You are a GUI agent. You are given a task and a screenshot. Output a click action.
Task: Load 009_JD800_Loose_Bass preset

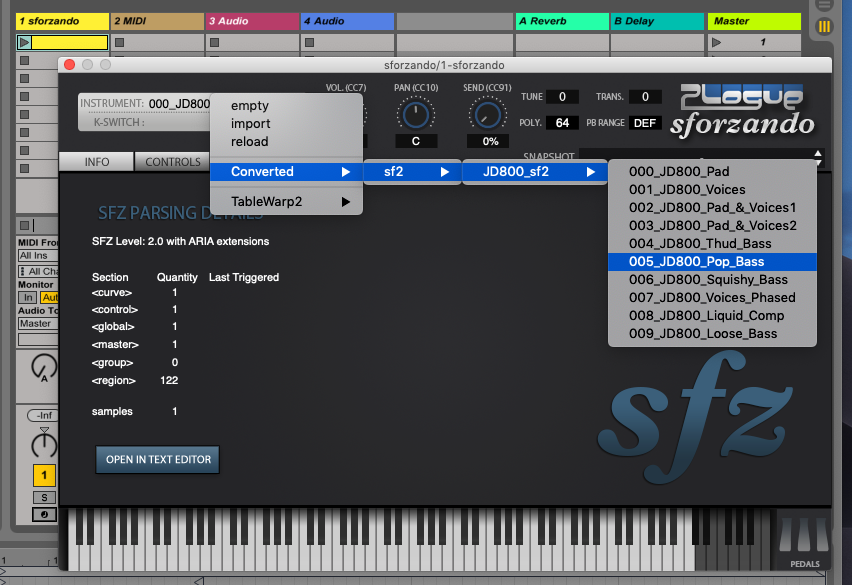(x=712, y=334)
